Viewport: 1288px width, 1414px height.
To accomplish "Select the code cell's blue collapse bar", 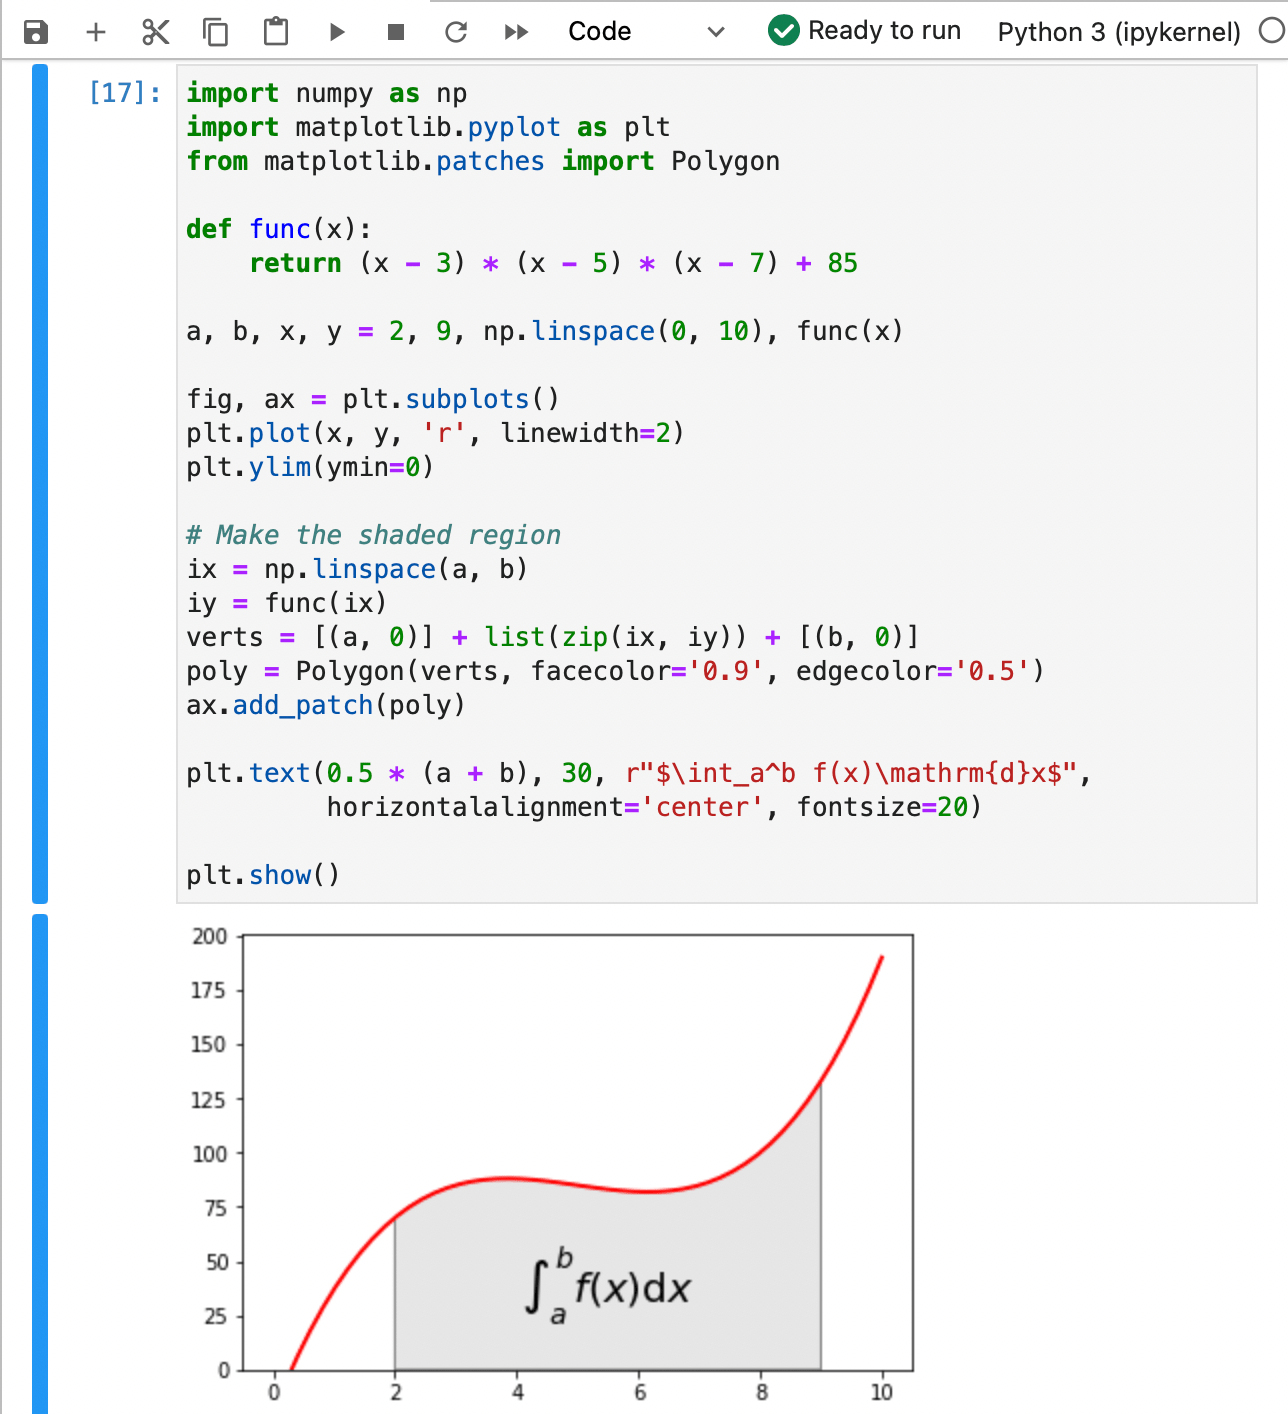I will pos(38,480).
